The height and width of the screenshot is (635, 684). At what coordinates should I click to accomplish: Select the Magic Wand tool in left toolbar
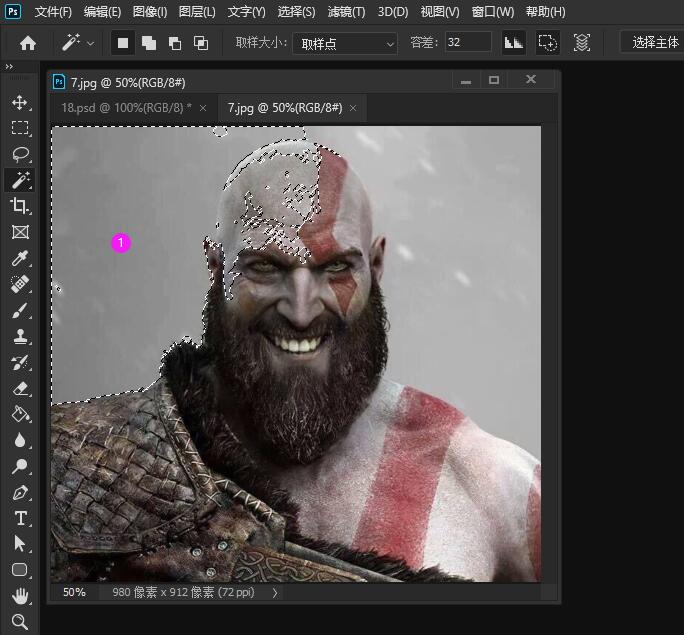pos(20,180)
